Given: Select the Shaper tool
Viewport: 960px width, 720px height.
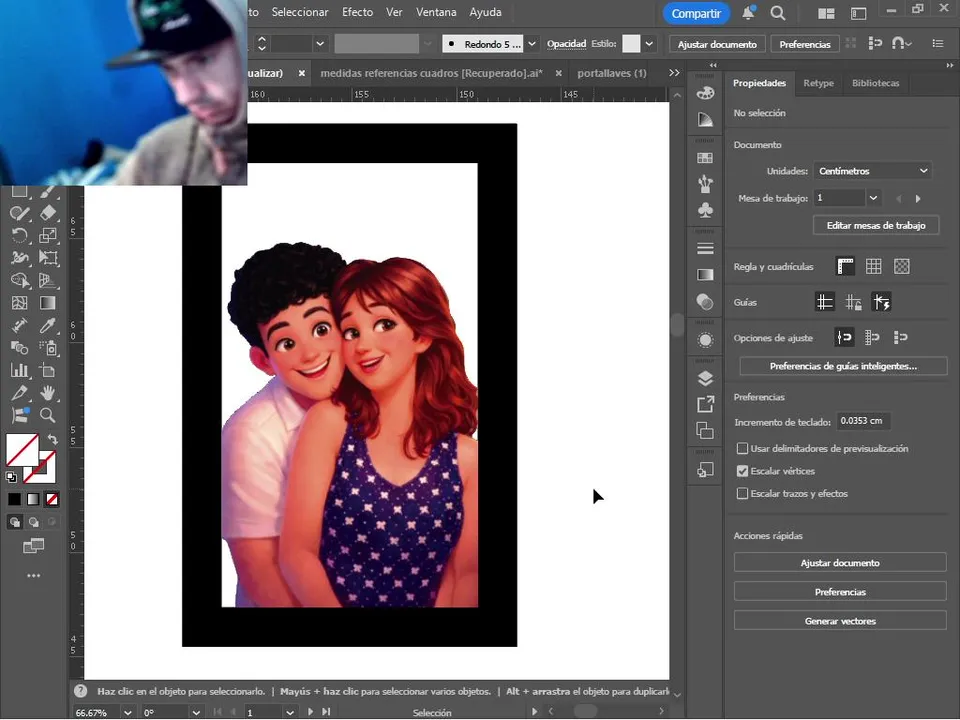Looking at the screenshot, I should point(20,212).
